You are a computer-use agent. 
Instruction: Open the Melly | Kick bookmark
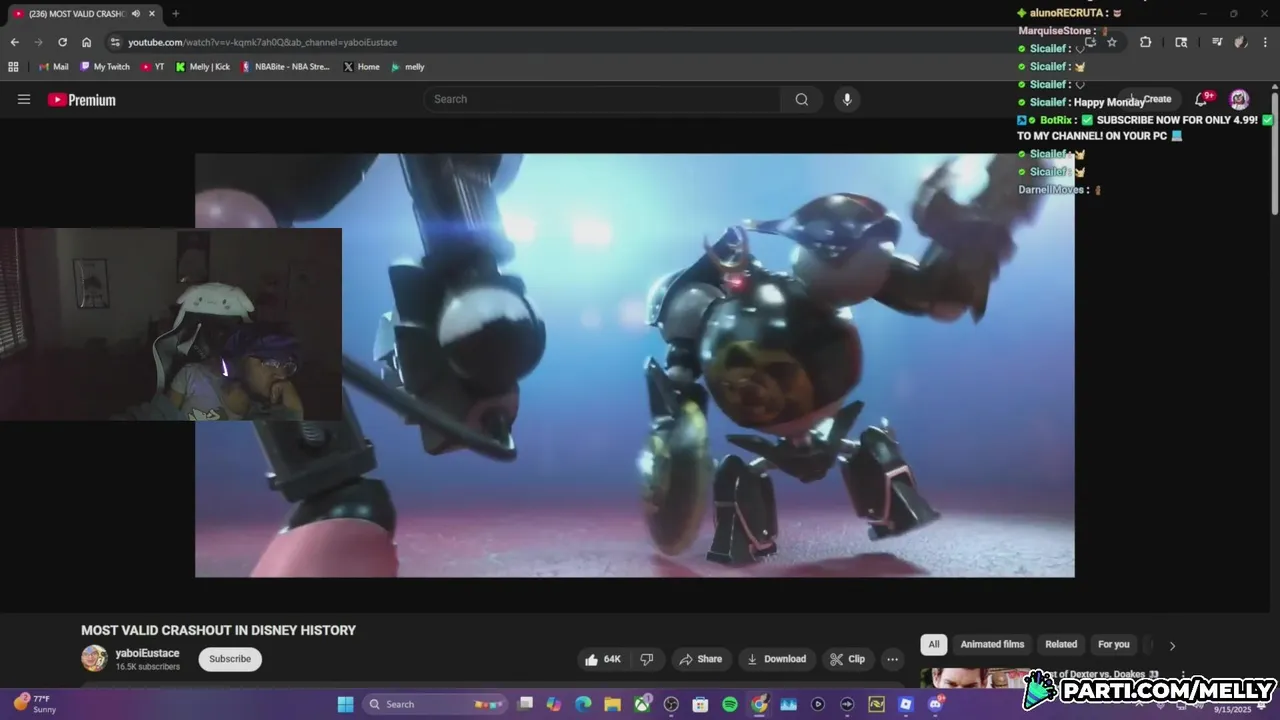click(x=202, y=67)
